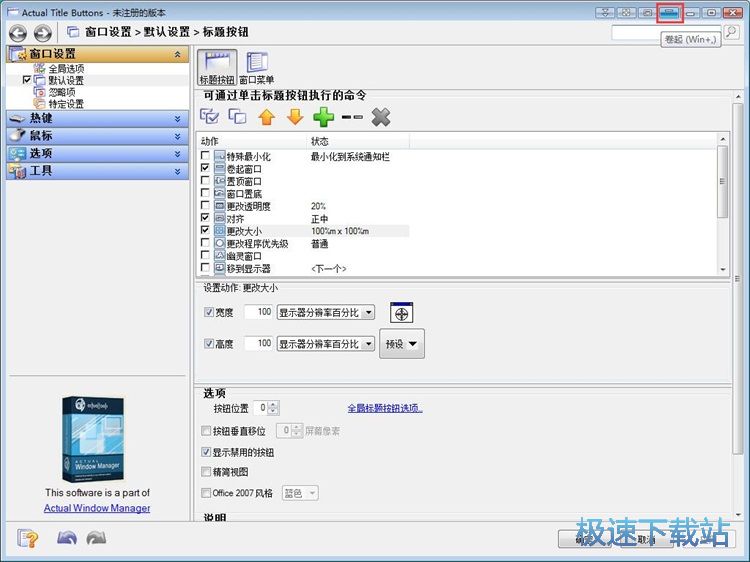
Task: Sort by the 动作 column header
Action: (252, 141)
